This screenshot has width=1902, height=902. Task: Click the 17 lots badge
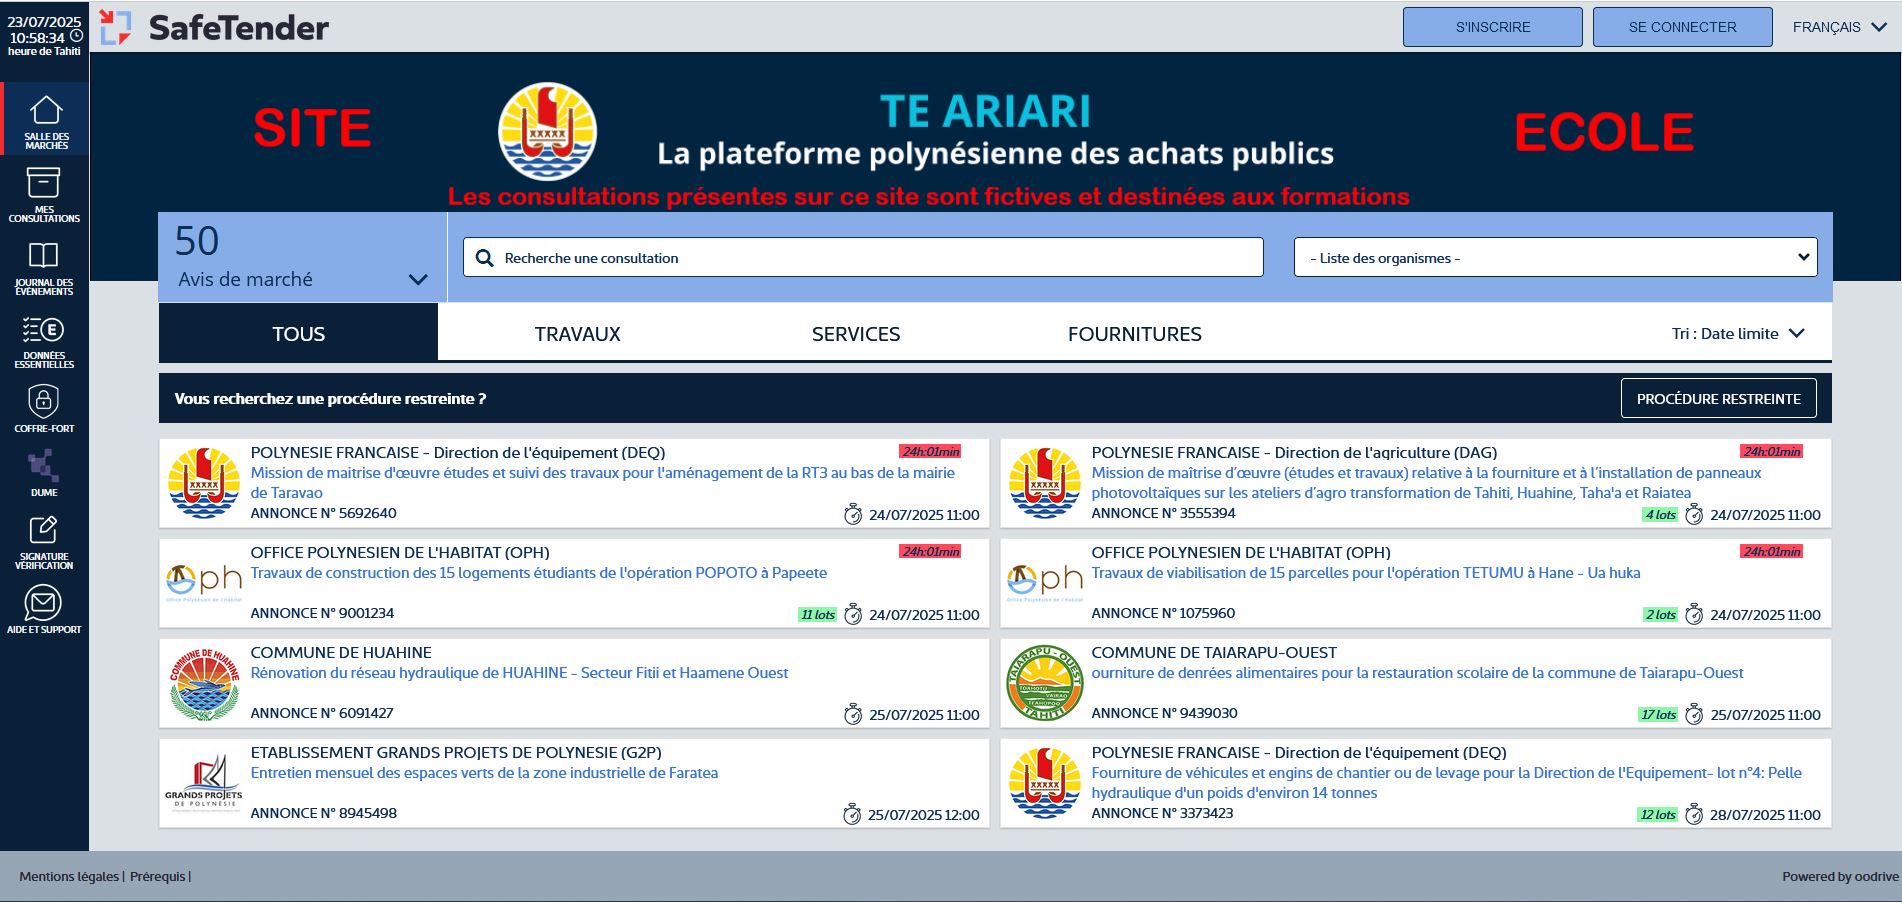tap(1658, 715)
